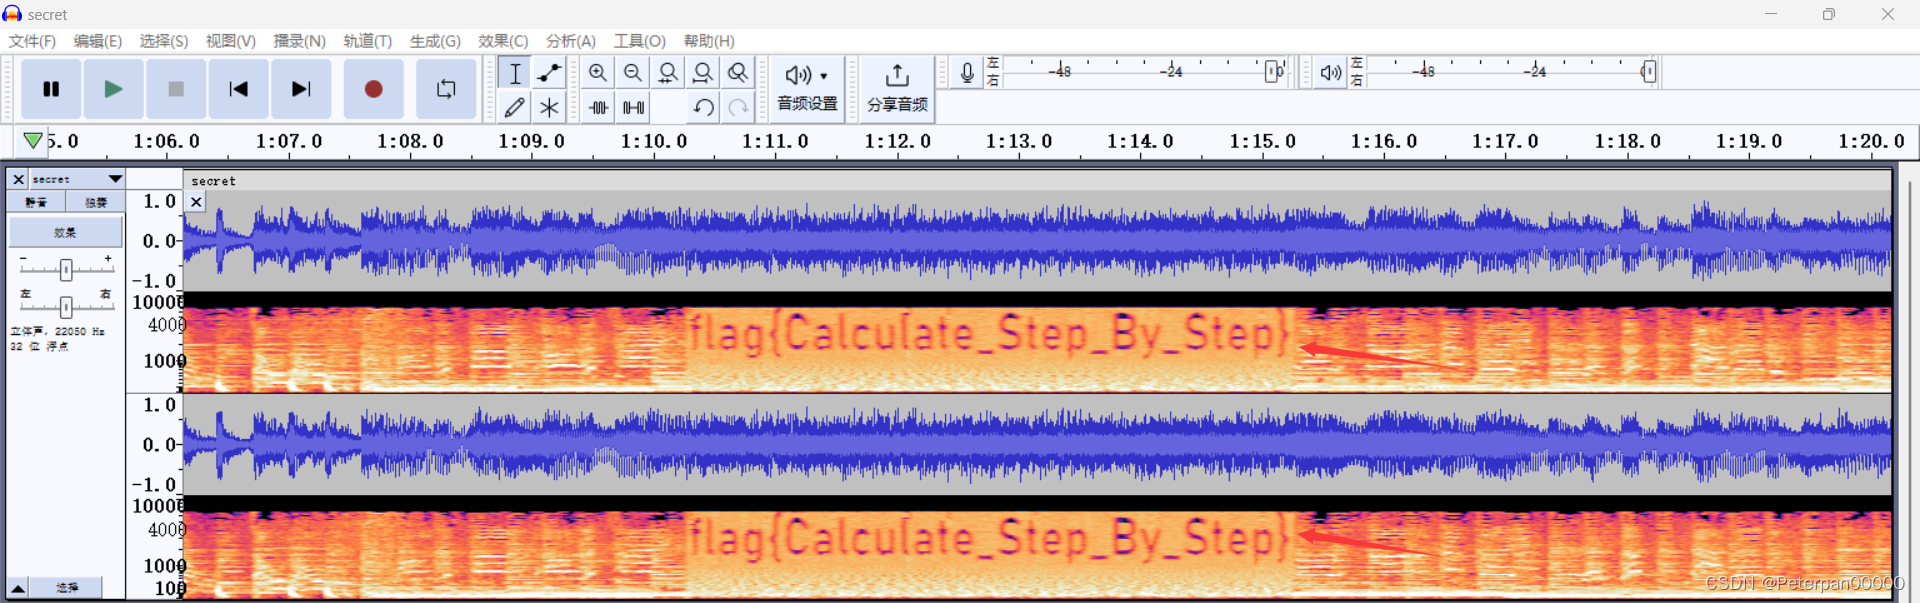Click the red Record button
This screenshot has height=603, width=1920.
(x=373, y=89)
